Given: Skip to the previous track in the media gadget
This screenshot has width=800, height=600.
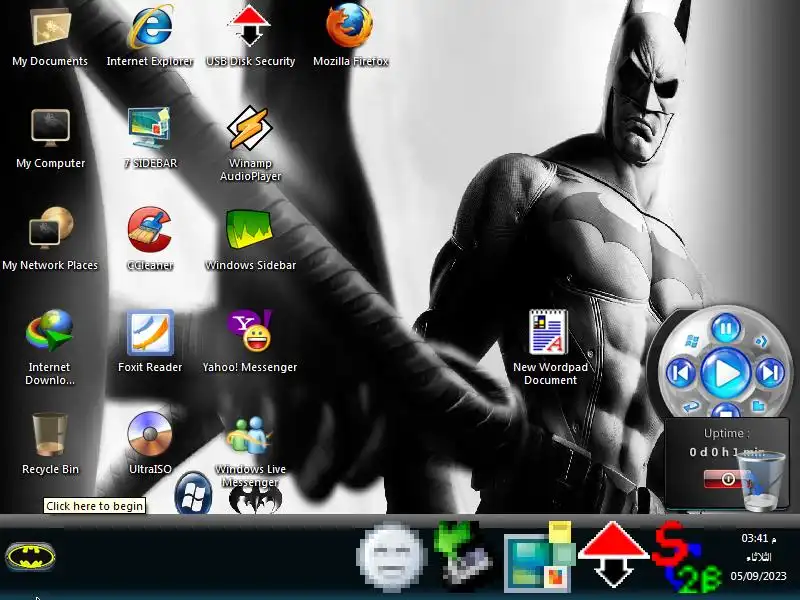Looking at the screenshot, I should [x=681, y=373].
